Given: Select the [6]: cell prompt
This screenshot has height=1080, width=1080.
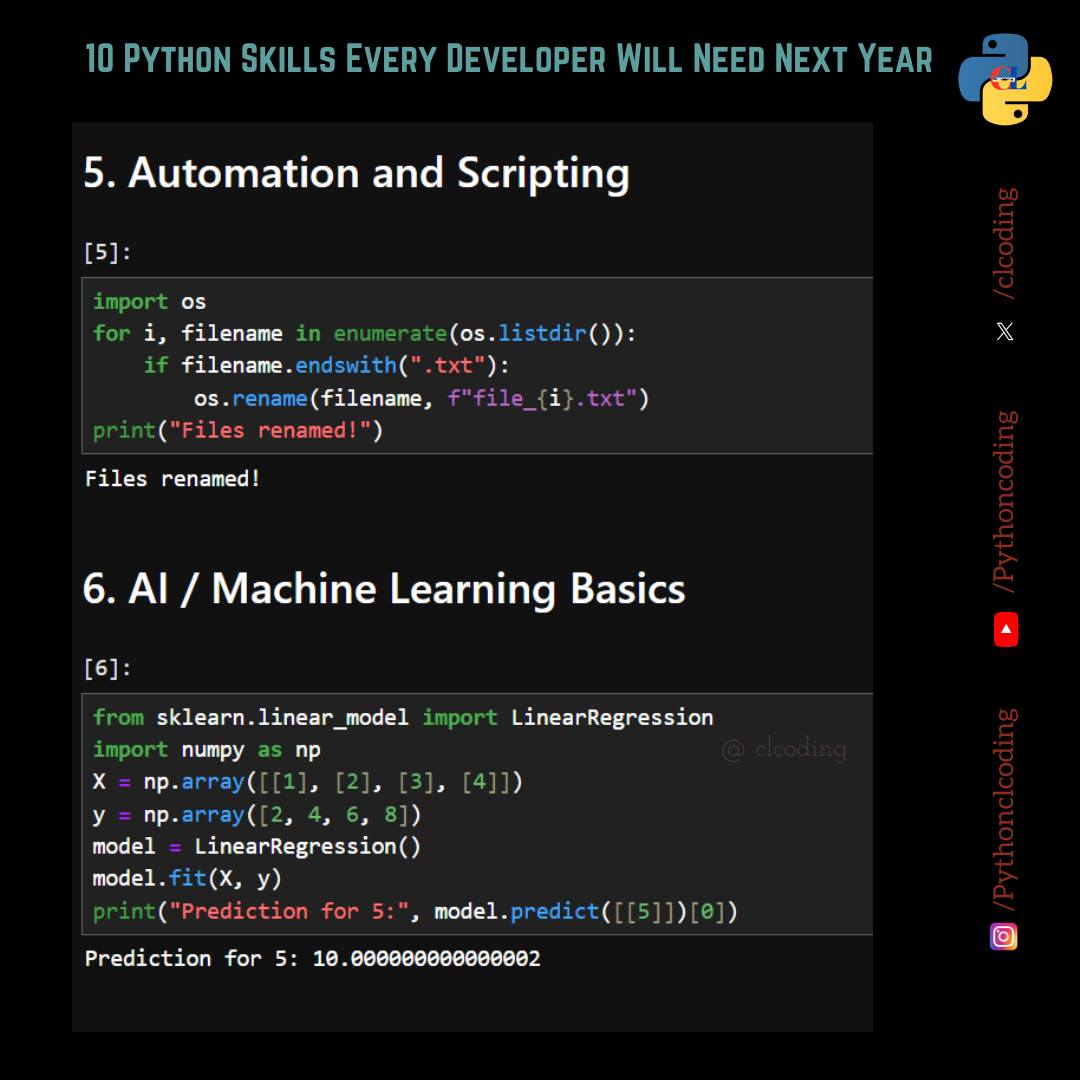Looking at the screenshot, I should pos(107,667).
